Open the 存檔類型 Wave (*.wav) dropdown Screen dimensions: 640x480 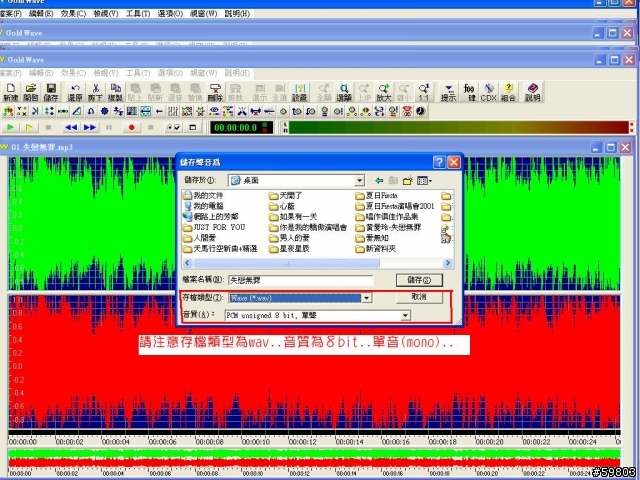(x=367, y=298)
